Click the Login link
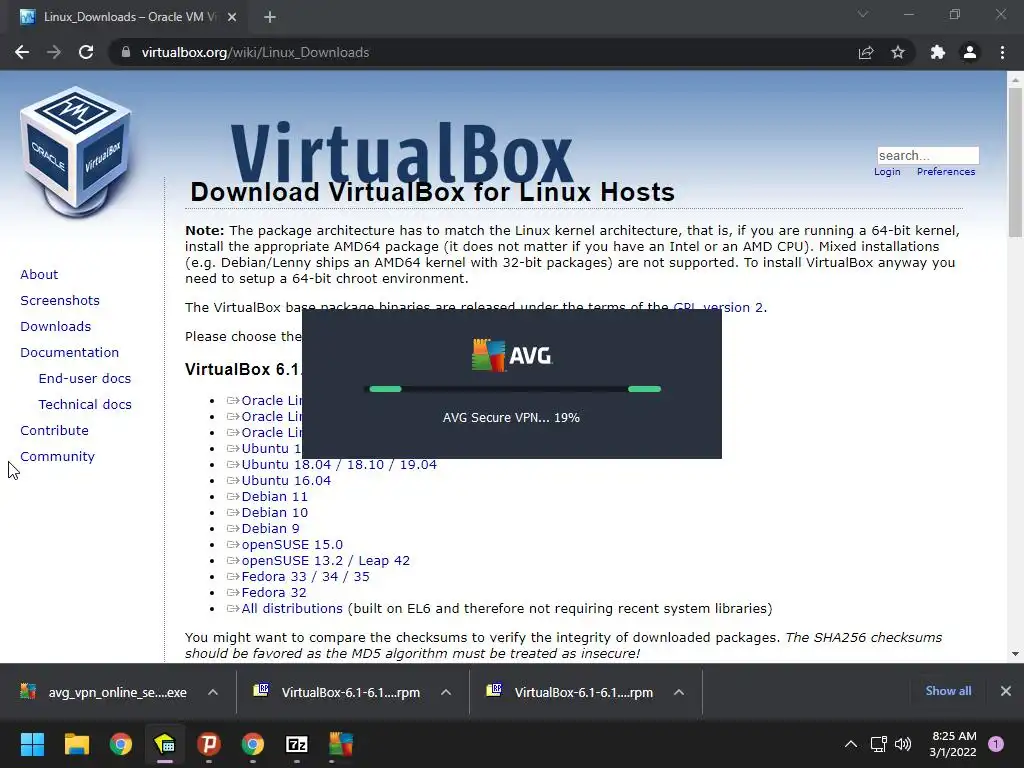Viewport: 1024px width, 768px height. (887, 172)
